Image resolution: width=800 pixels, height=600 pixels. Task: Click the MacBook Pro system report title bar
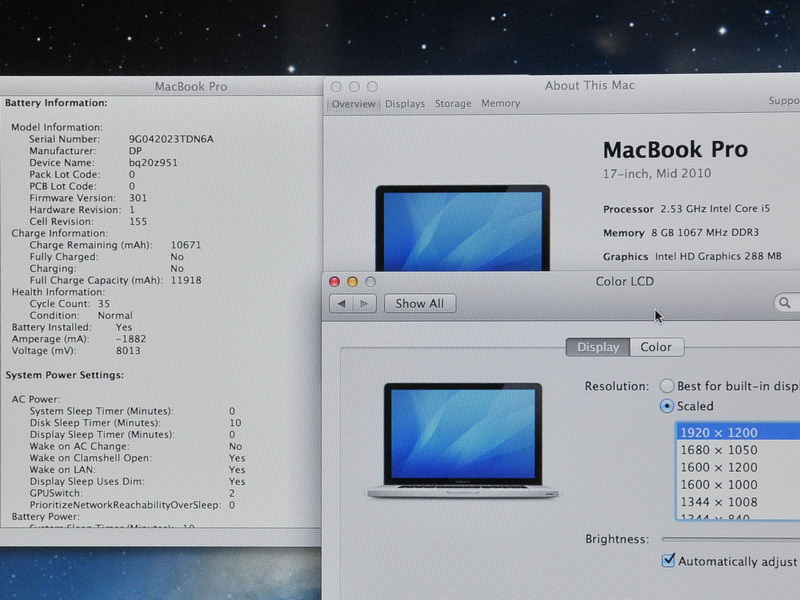click(191, 87)
